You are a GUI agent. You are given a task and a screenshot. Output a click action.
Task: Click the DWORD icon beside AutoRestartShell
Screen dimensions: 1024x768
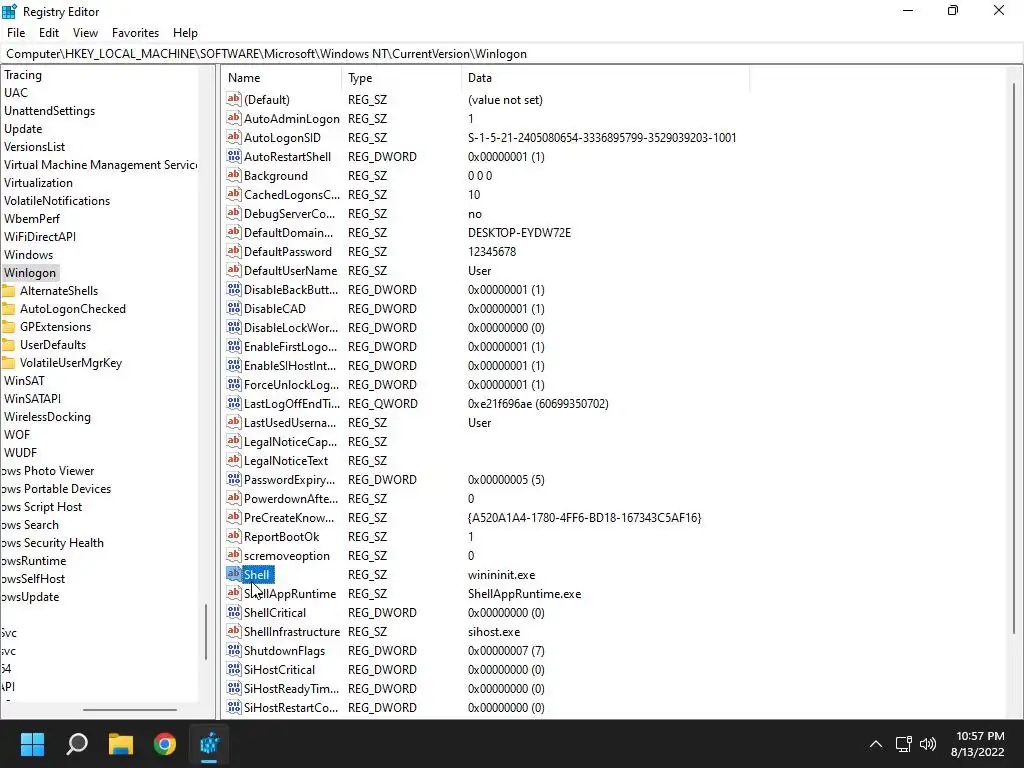(234, 156)
